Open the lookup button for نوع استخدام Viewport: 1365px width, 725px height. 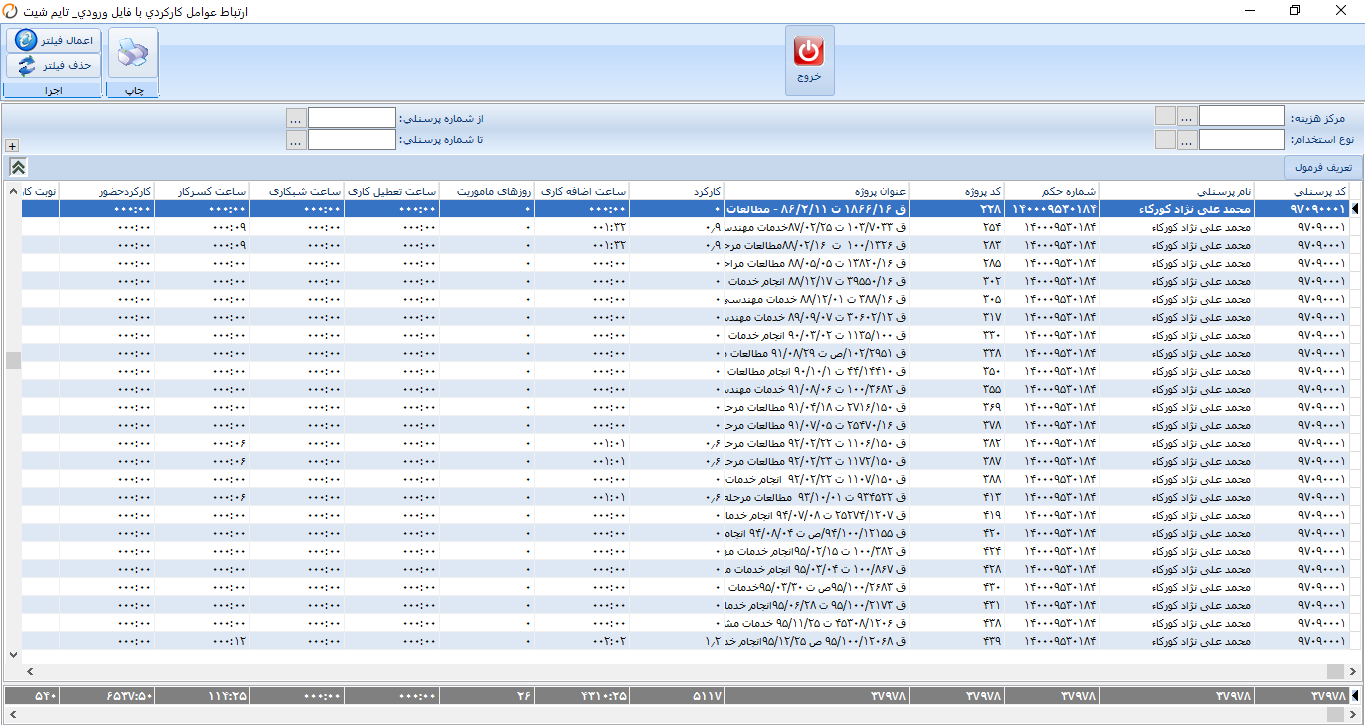(1186, 140)
